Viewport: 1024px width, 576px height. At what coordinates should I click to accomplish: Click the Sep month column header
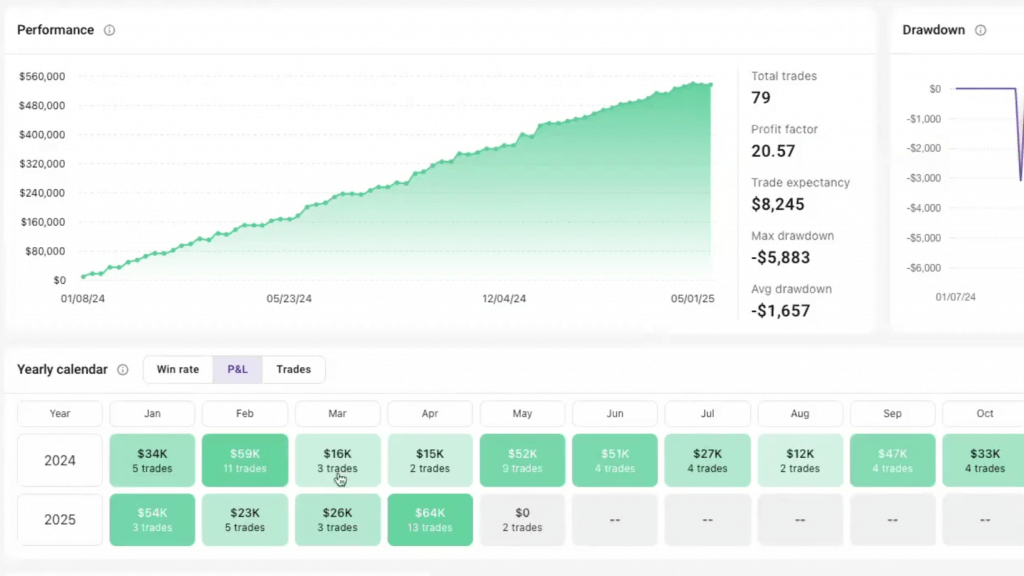tap(892, 414)
